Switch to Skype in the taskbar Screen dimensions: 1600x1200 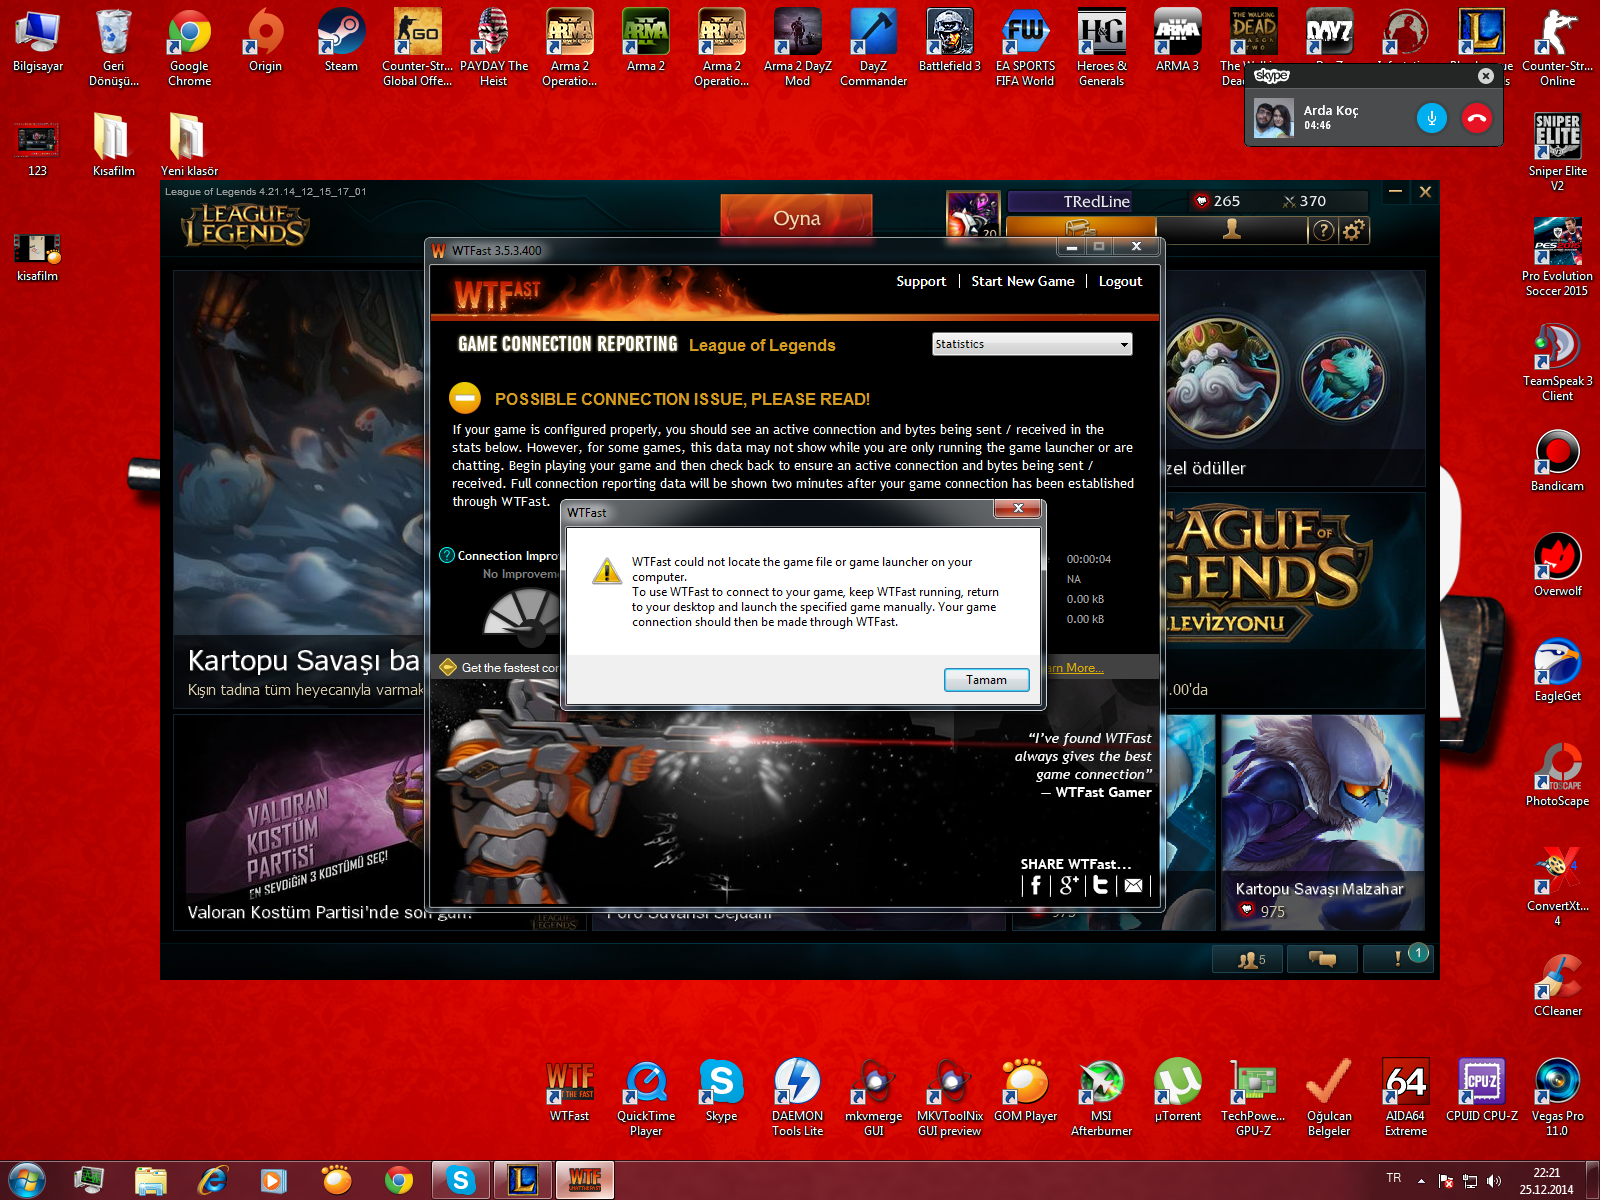(x=461, y=1181)
